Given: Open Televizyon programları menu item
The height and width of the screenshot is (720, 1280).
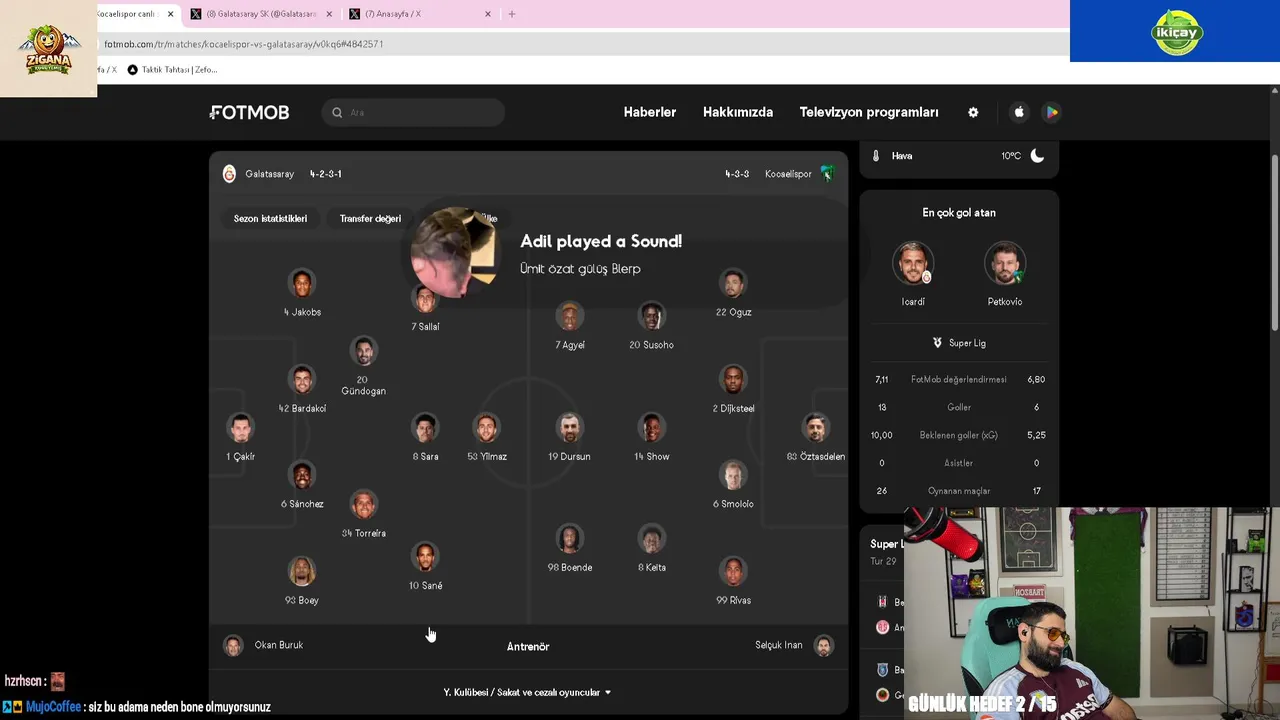Looking at the screenshot, I should point(869,112).
